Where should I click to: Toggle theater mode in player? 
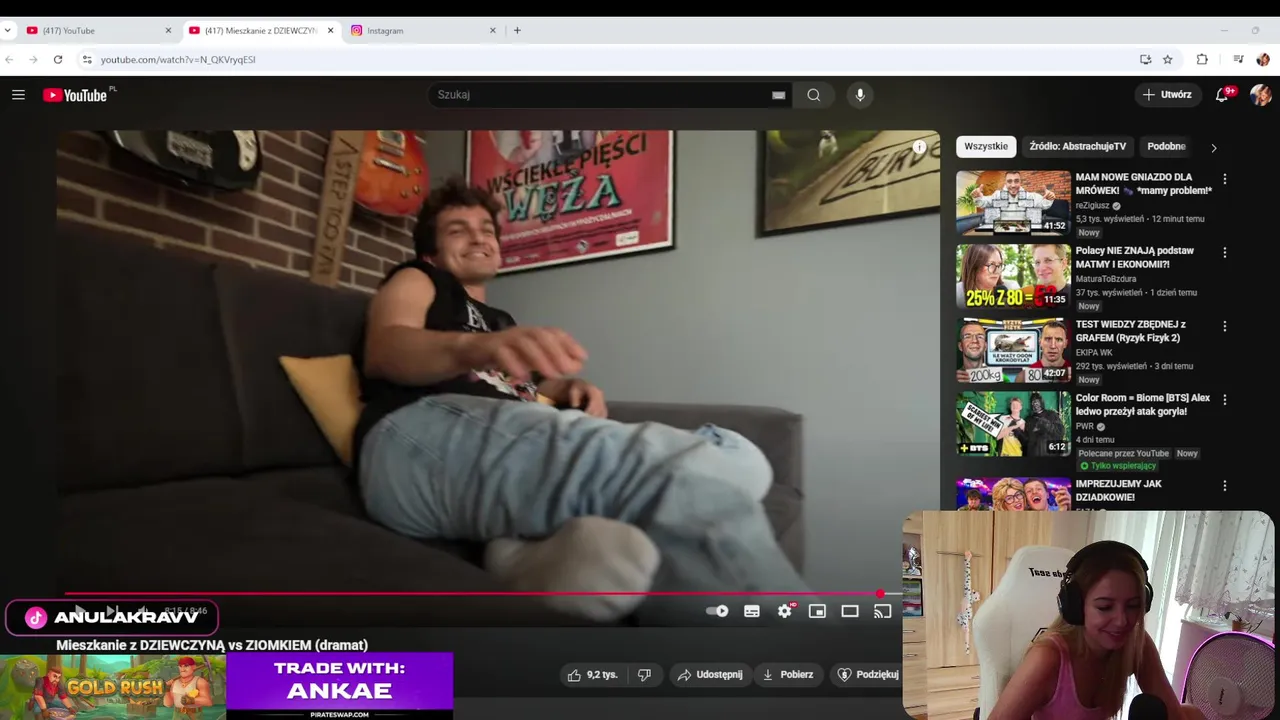850,611
